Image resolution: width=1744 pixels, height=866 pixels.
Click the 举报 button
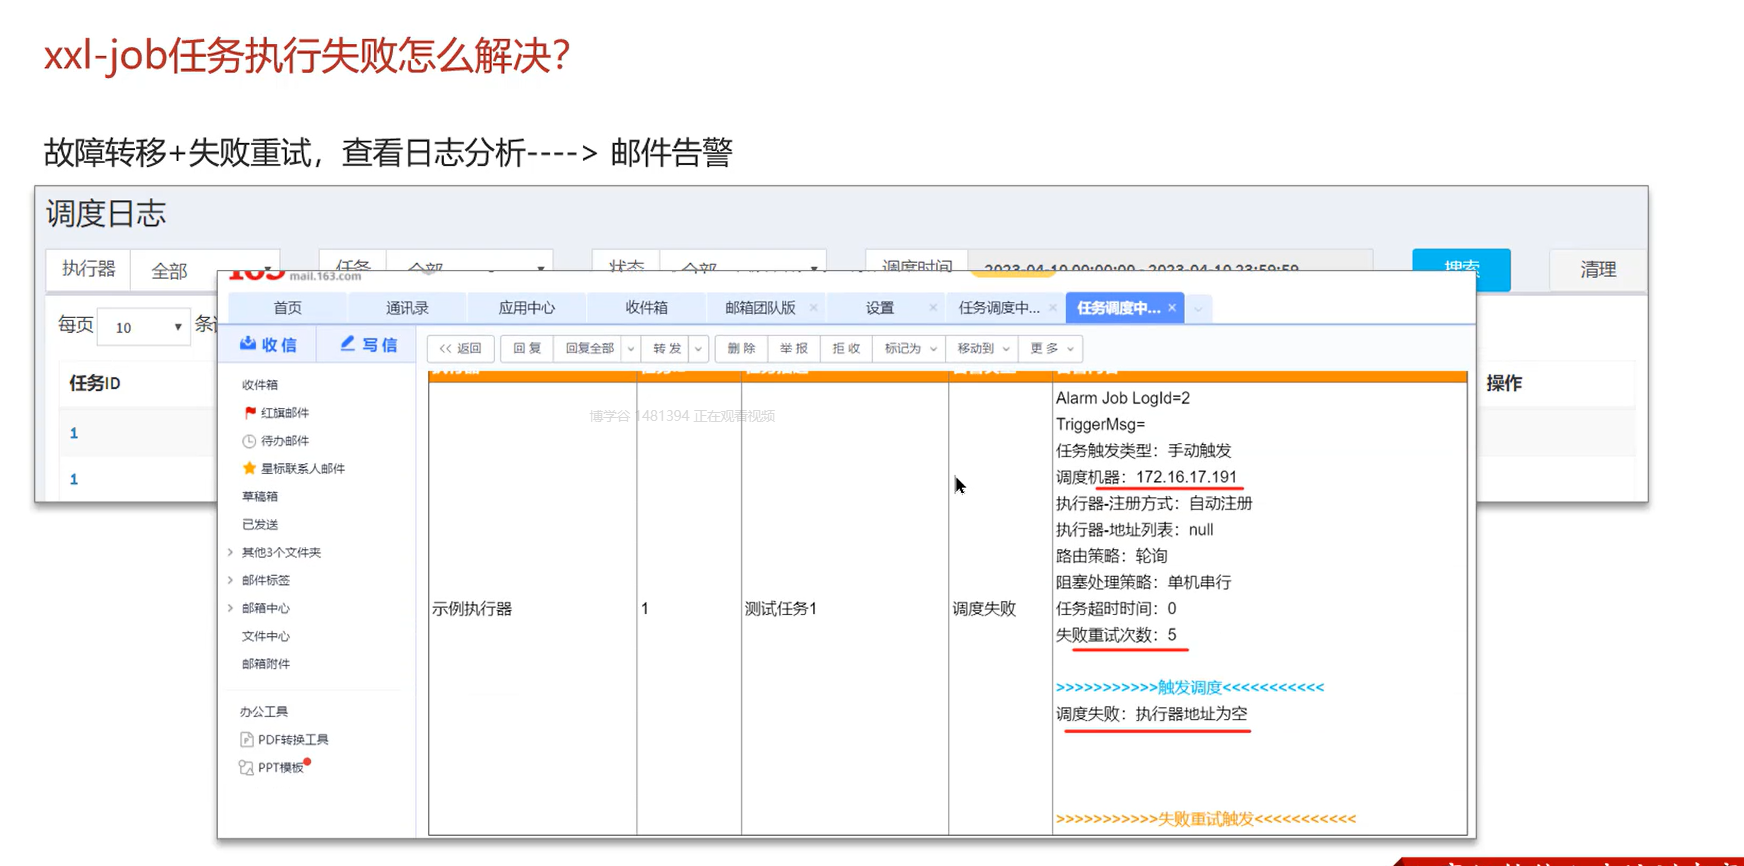794,348
